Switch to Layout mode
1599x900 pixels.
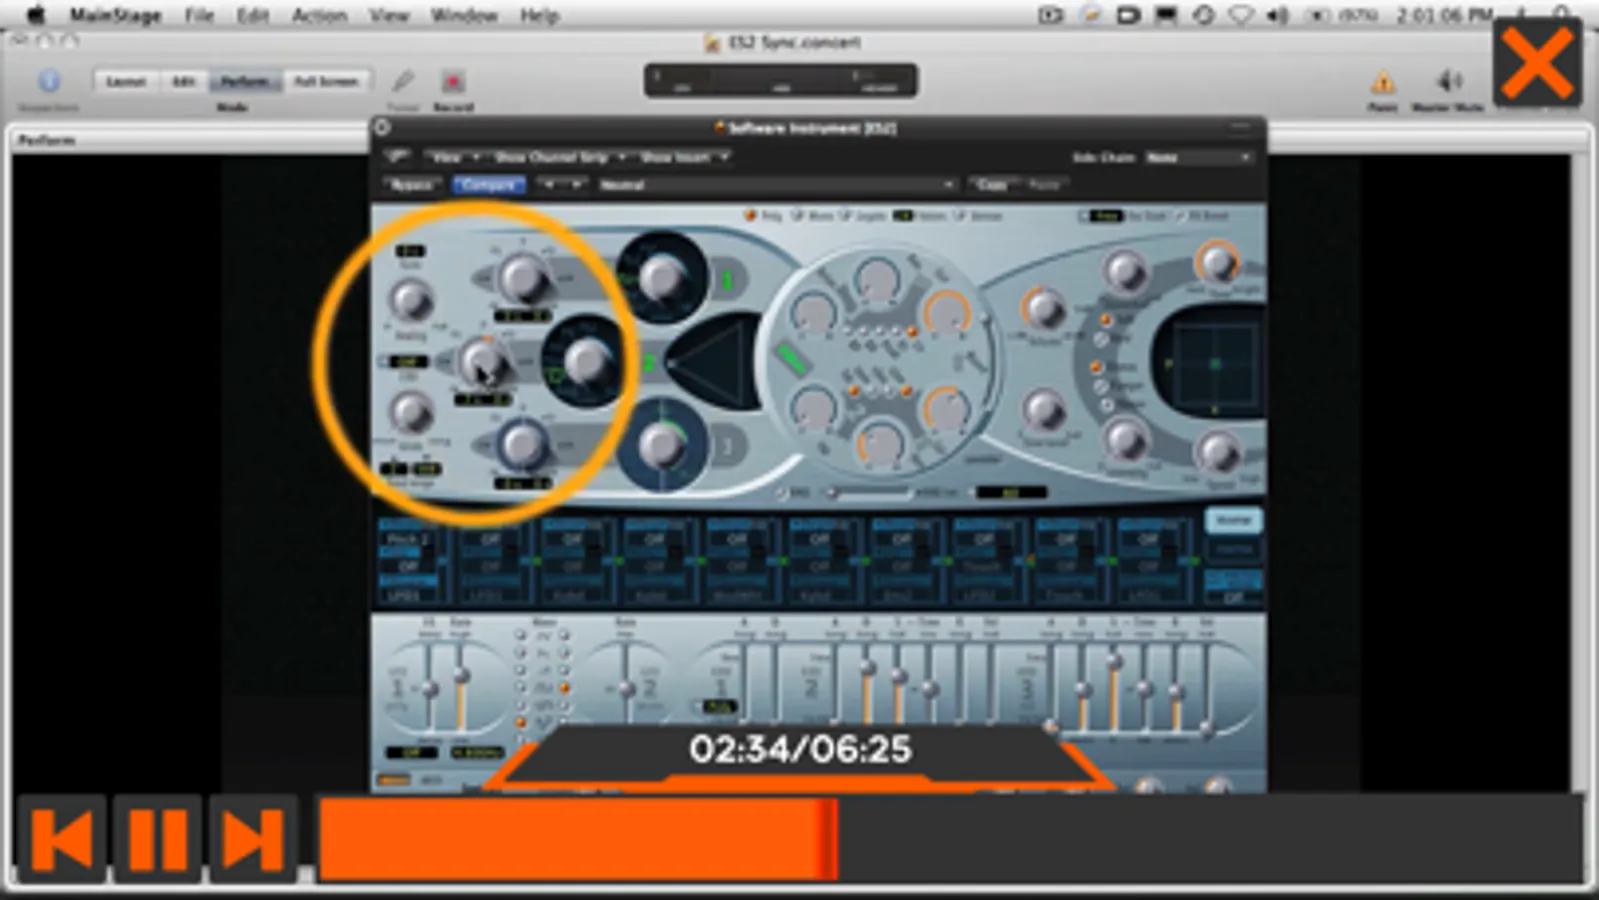pos(126,81)
